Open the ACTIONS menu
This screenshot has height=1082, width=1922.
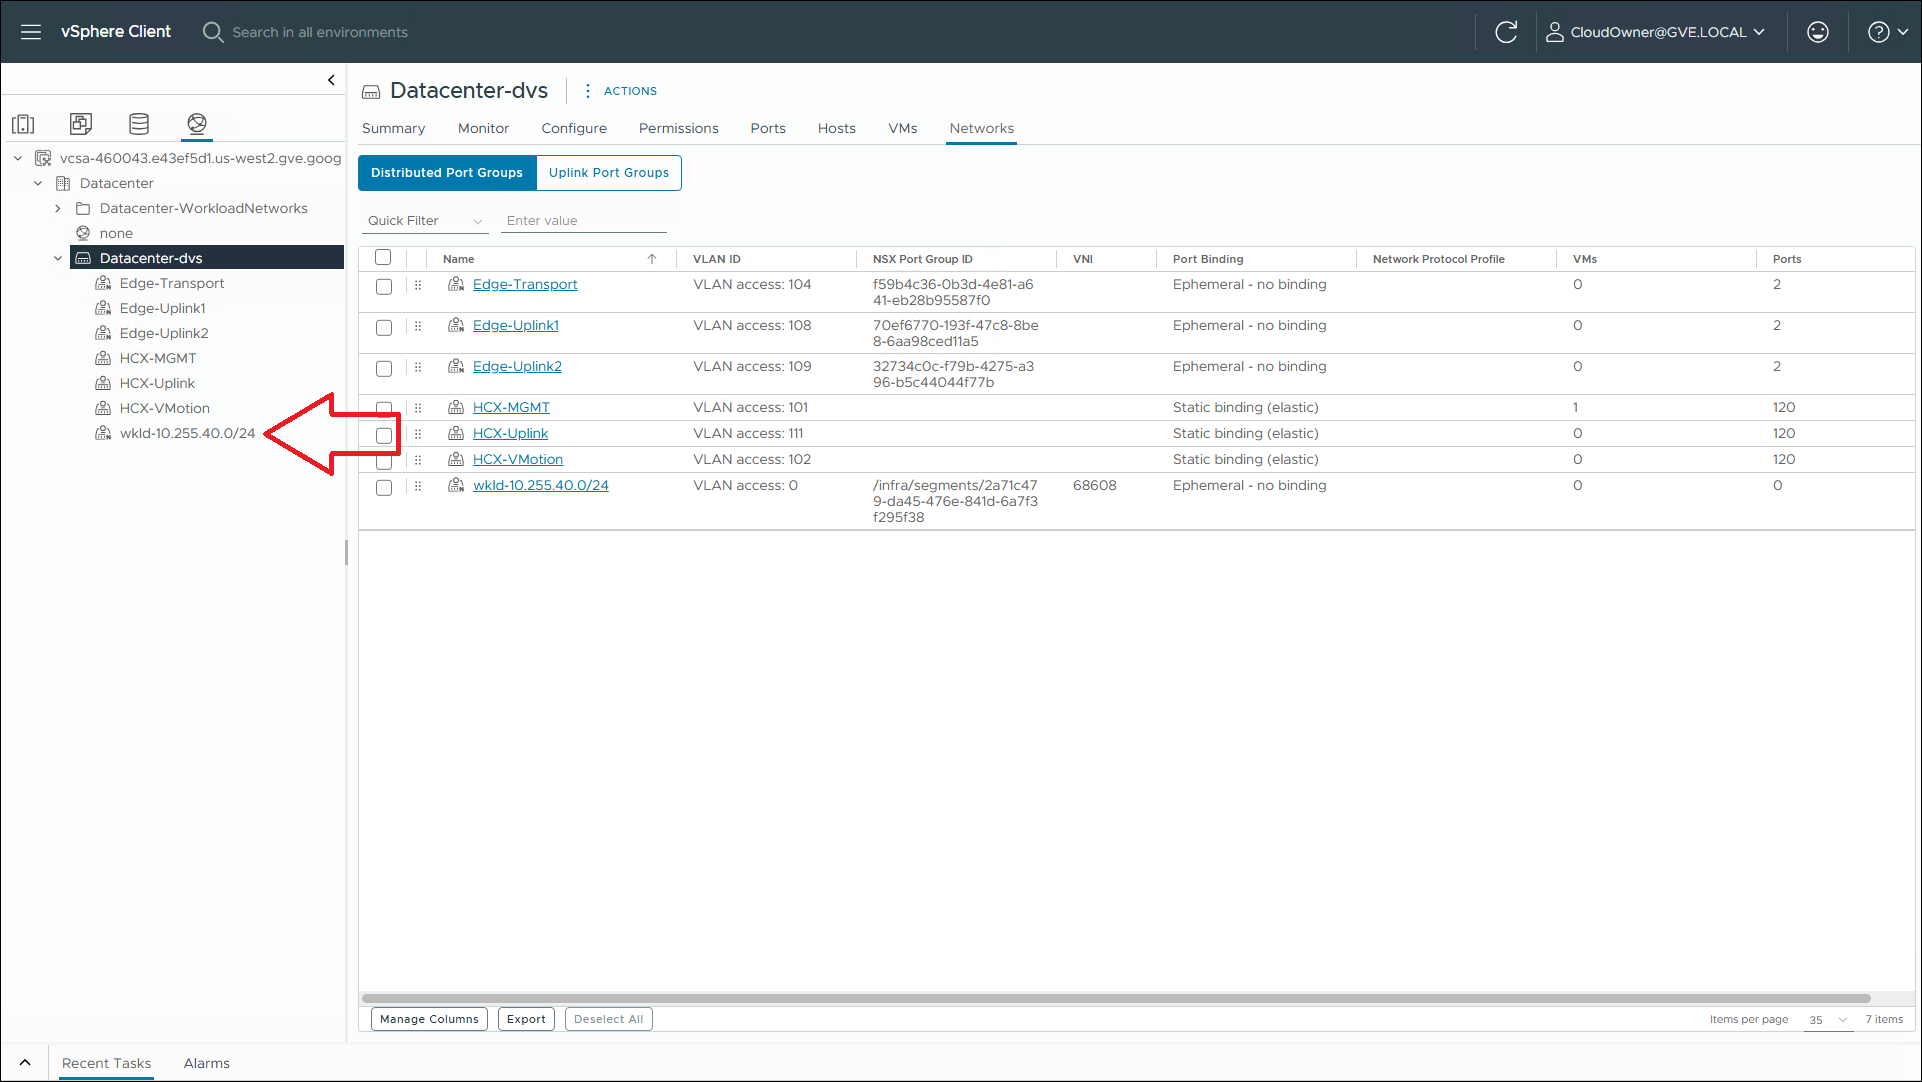630,91
